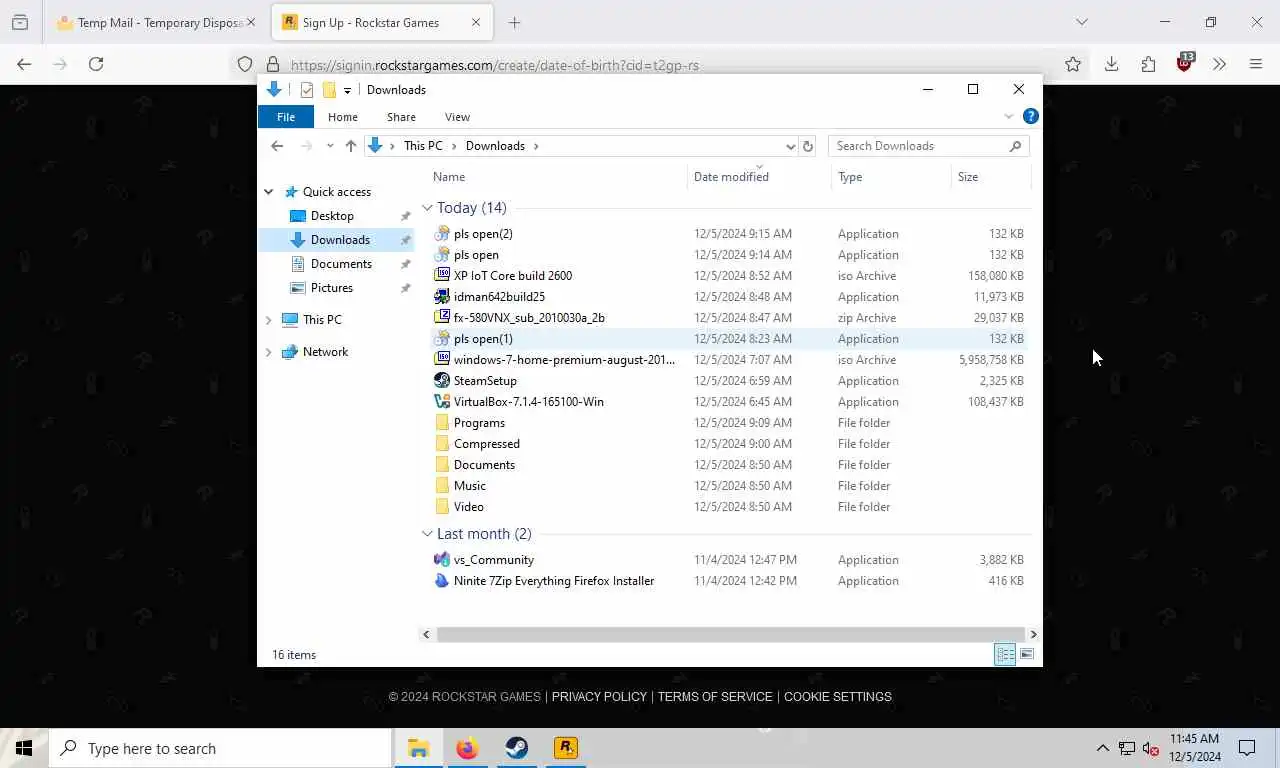Select the Music folder icon
This screenshot has width=1280, height=768.
pyautogui.click(x=442, y=486)
